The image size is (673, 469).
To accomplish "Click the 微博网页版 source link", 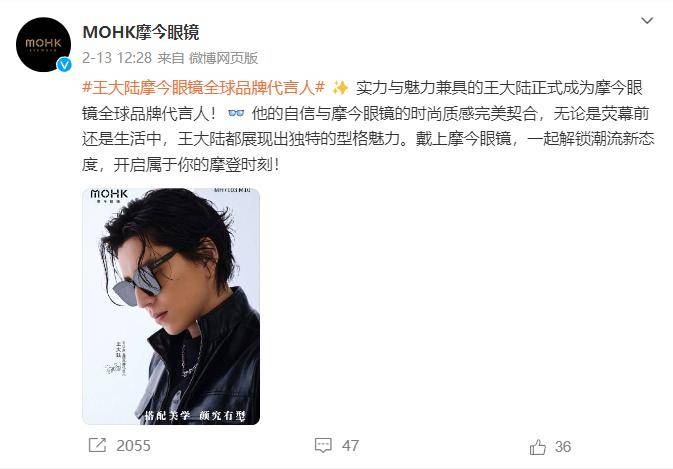I will click(x=223, y=58).
